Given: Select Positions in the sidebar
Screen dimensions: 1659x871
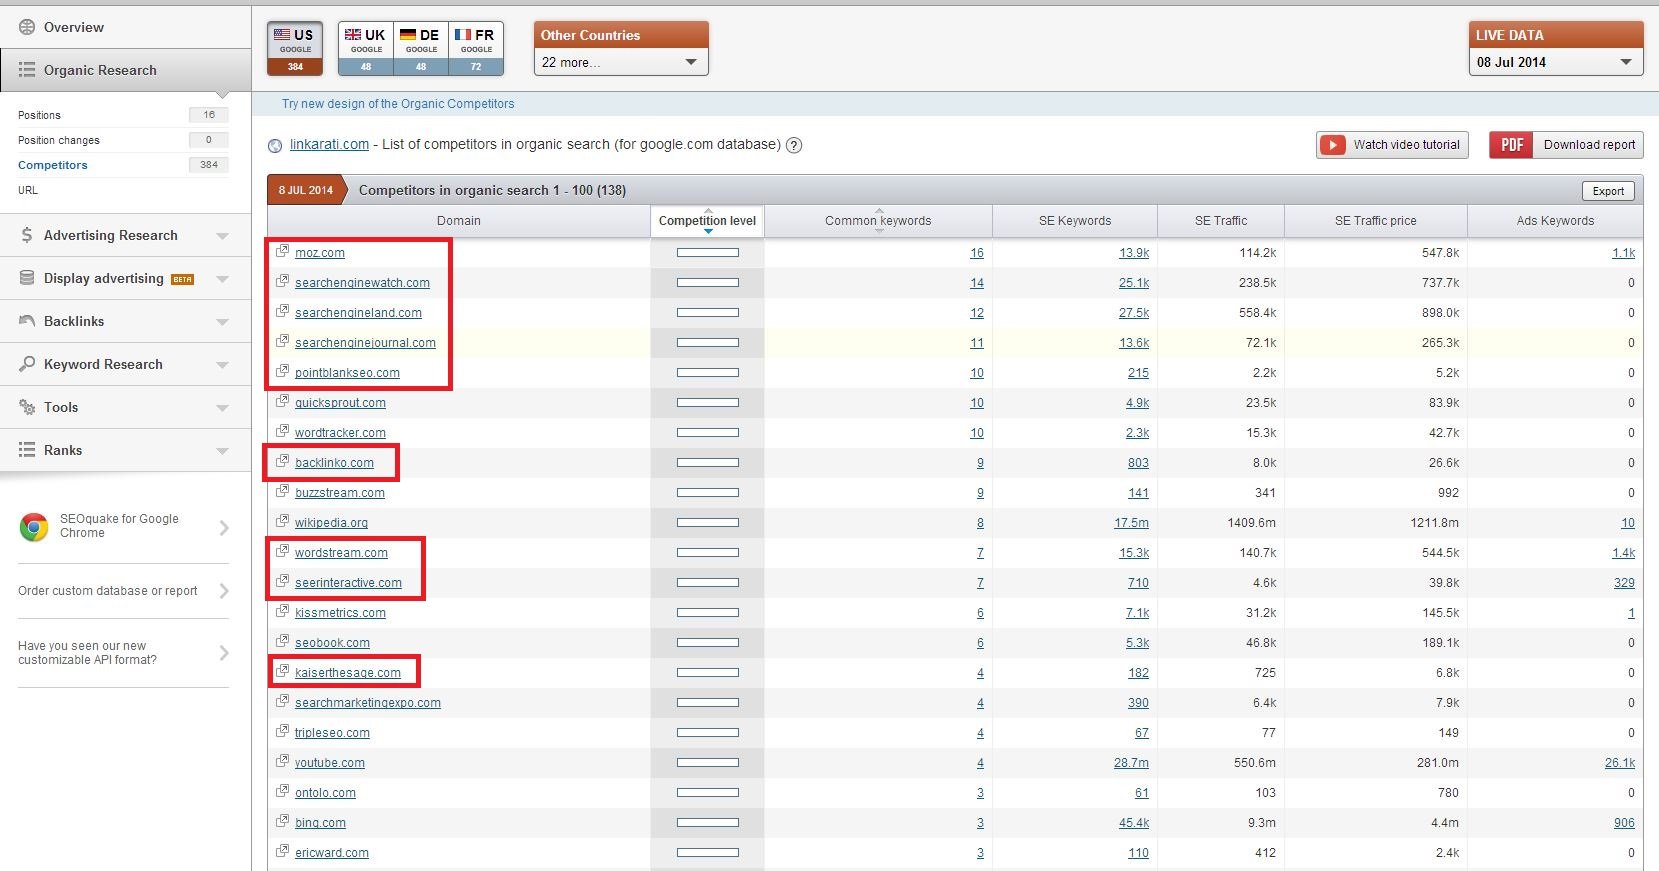Looking at the screenshot, I should tap(40, 115).
